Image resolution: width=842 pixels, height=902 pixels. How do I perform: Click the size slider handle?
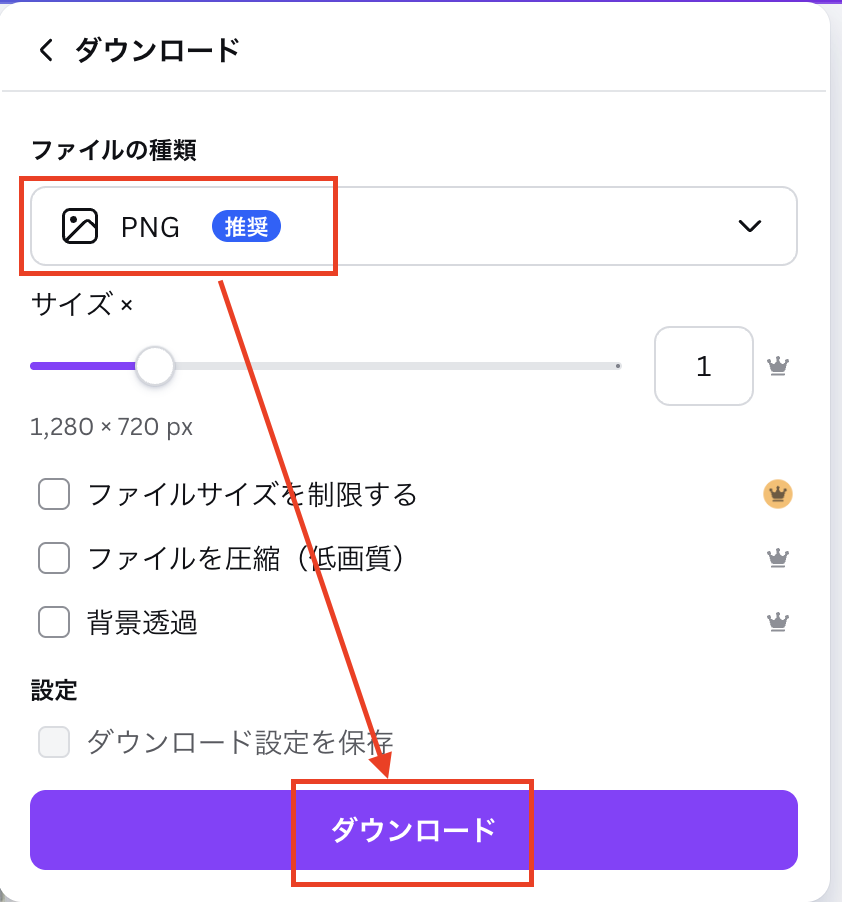pos(154,366)
